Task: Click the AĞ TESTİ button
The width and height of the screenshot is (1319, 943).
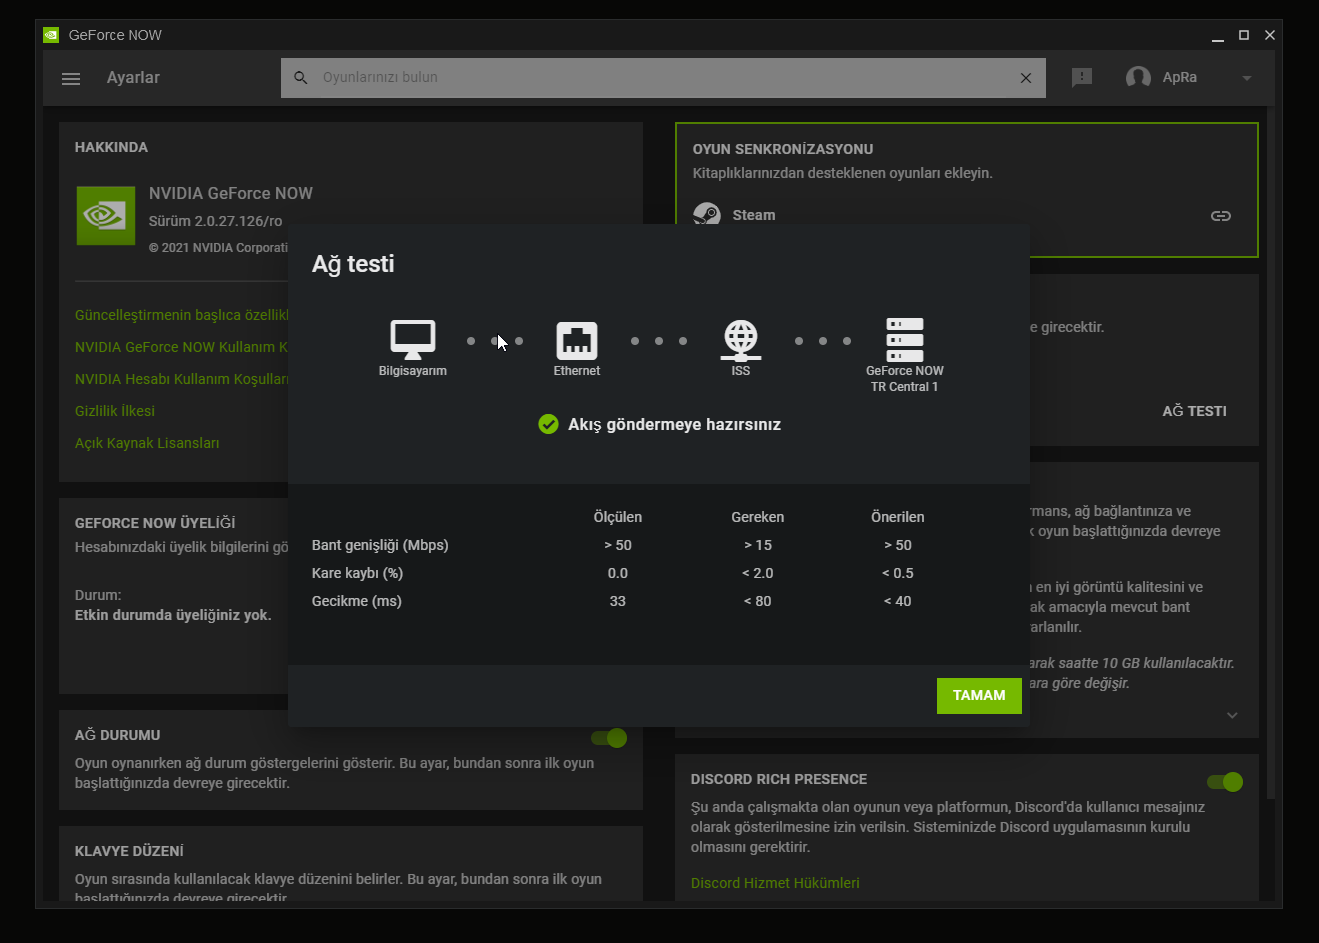Action: tap(1194, 411)
